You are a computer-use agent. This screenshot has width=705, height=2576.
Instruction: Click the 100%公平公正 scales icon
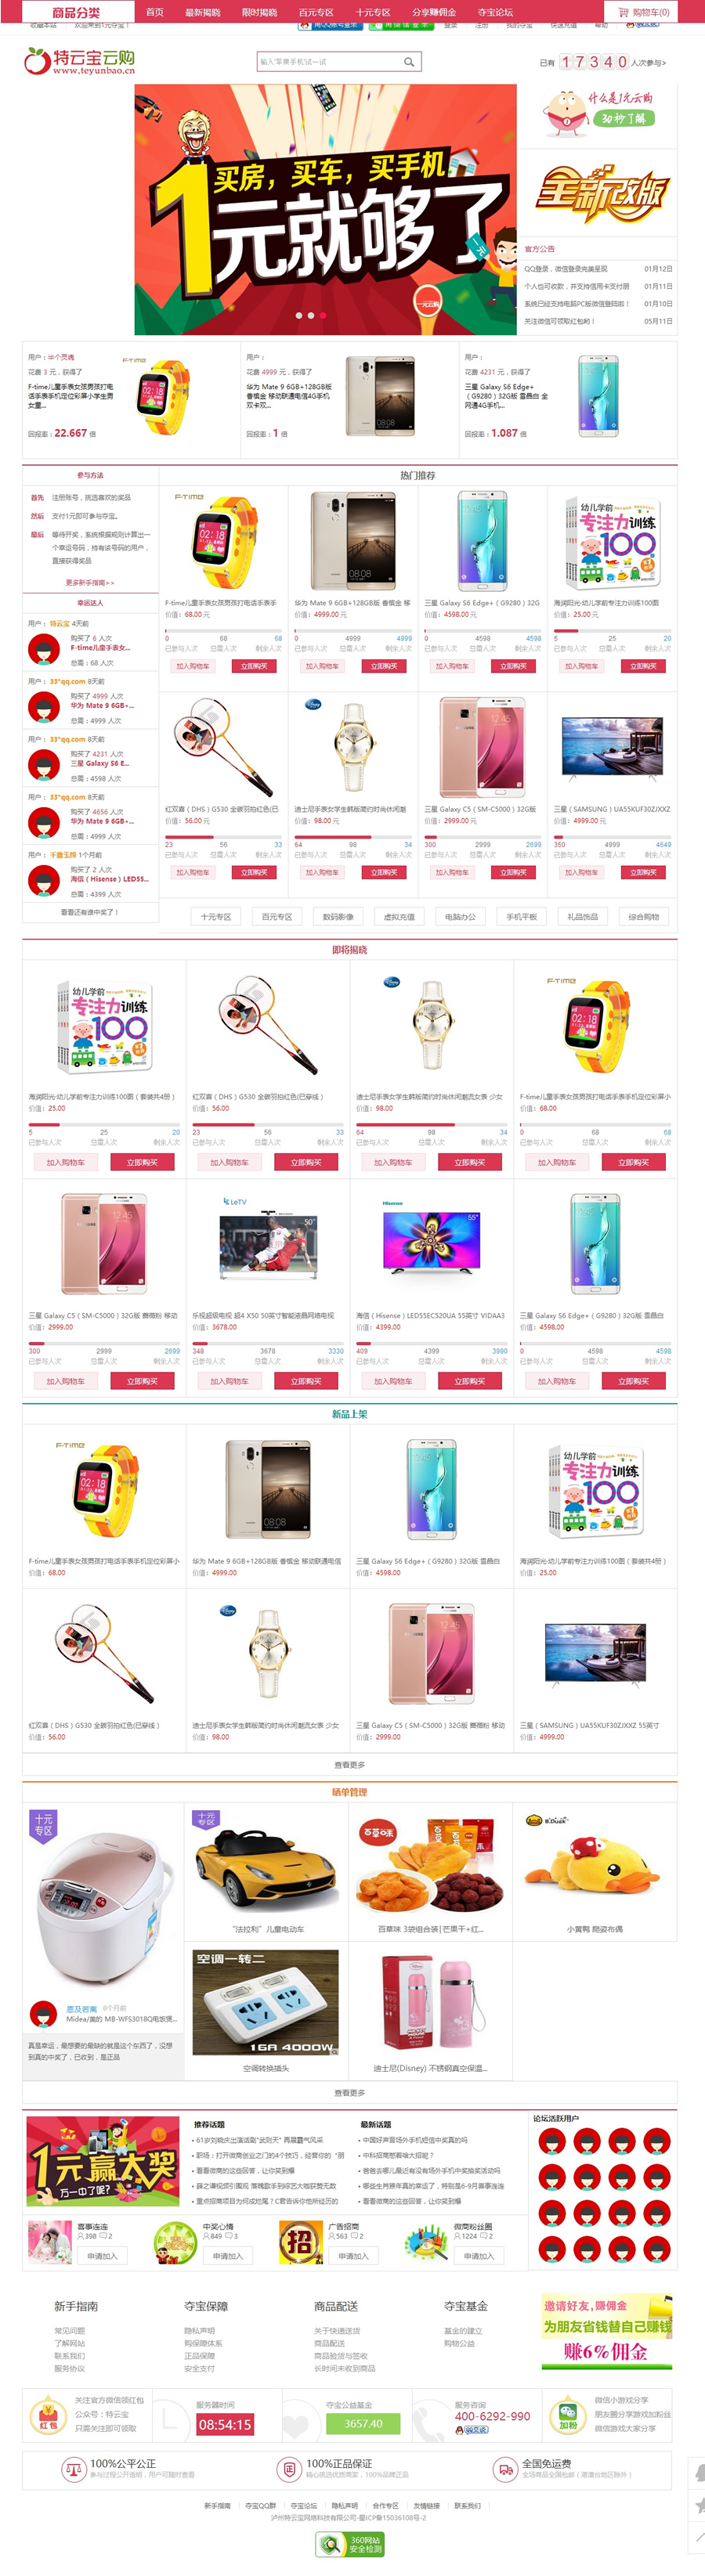click(x=73, y=2468)
